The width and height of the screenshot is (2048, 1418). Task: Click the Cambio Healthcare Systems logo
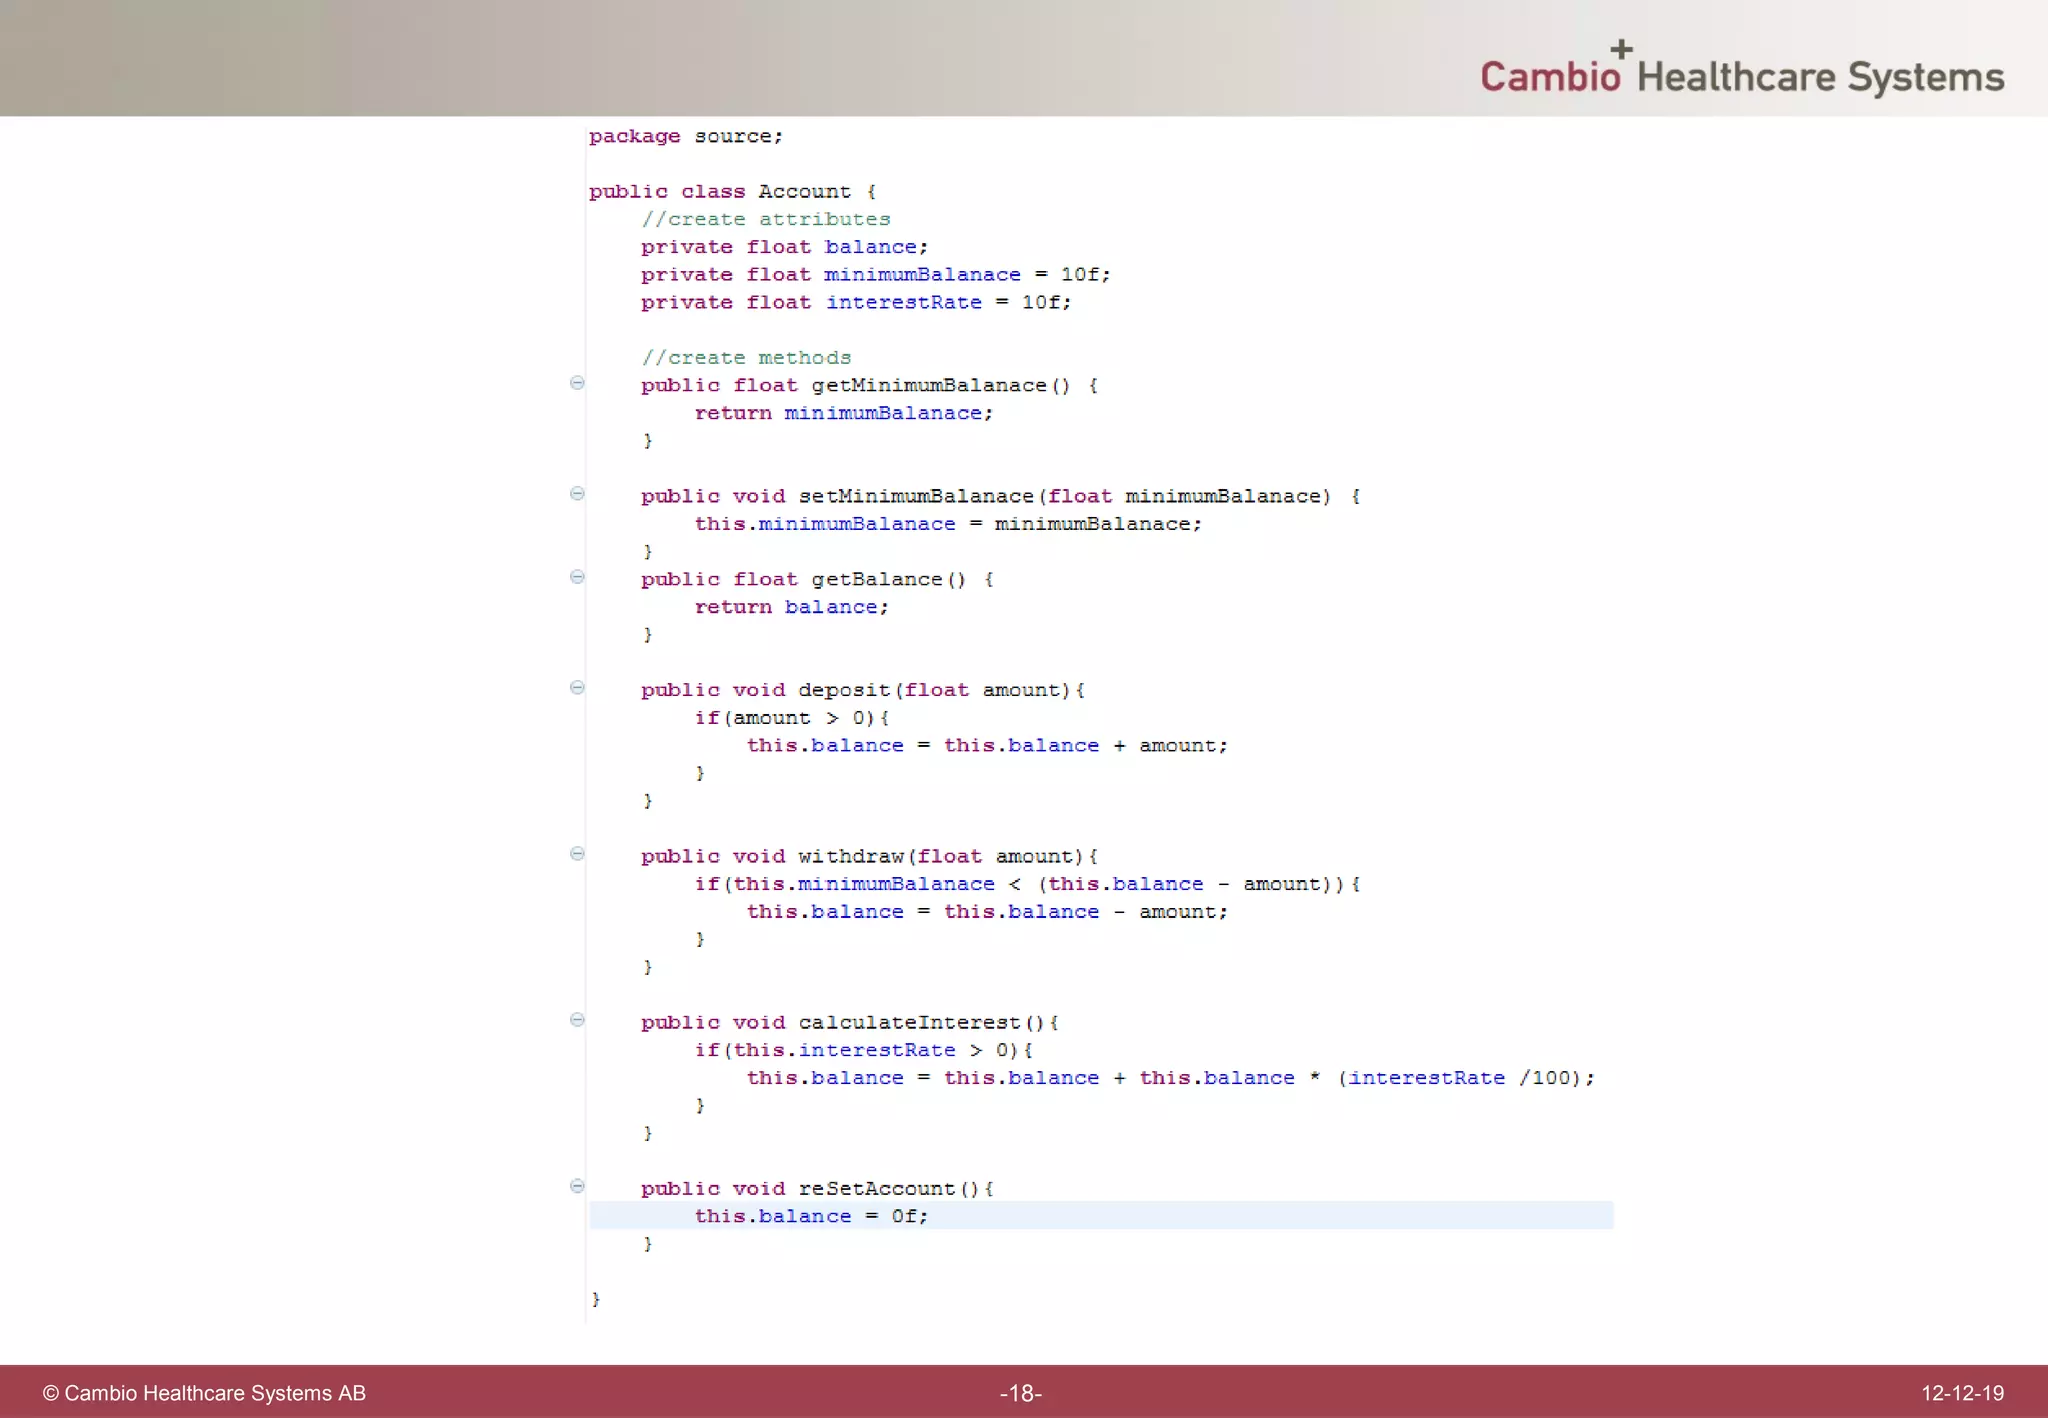point(1741,76)
